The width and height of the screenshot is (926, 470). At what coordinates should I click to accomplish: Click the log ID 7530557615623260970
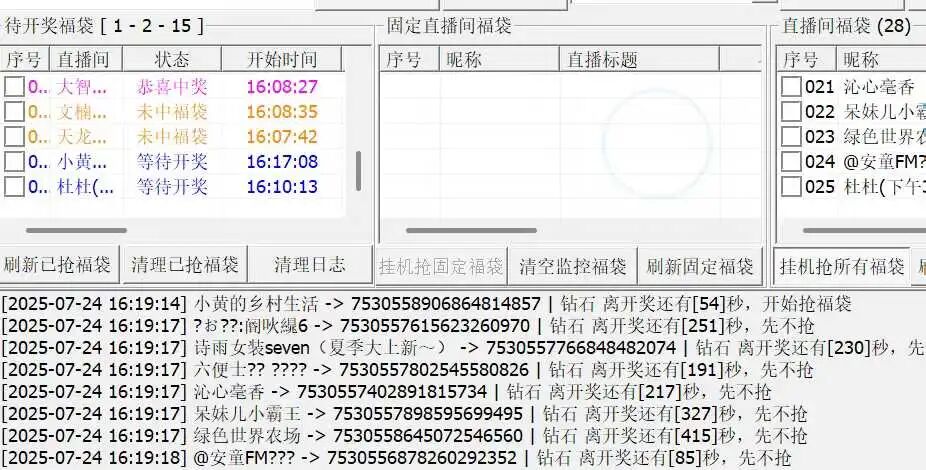click(x=435, y=325)
